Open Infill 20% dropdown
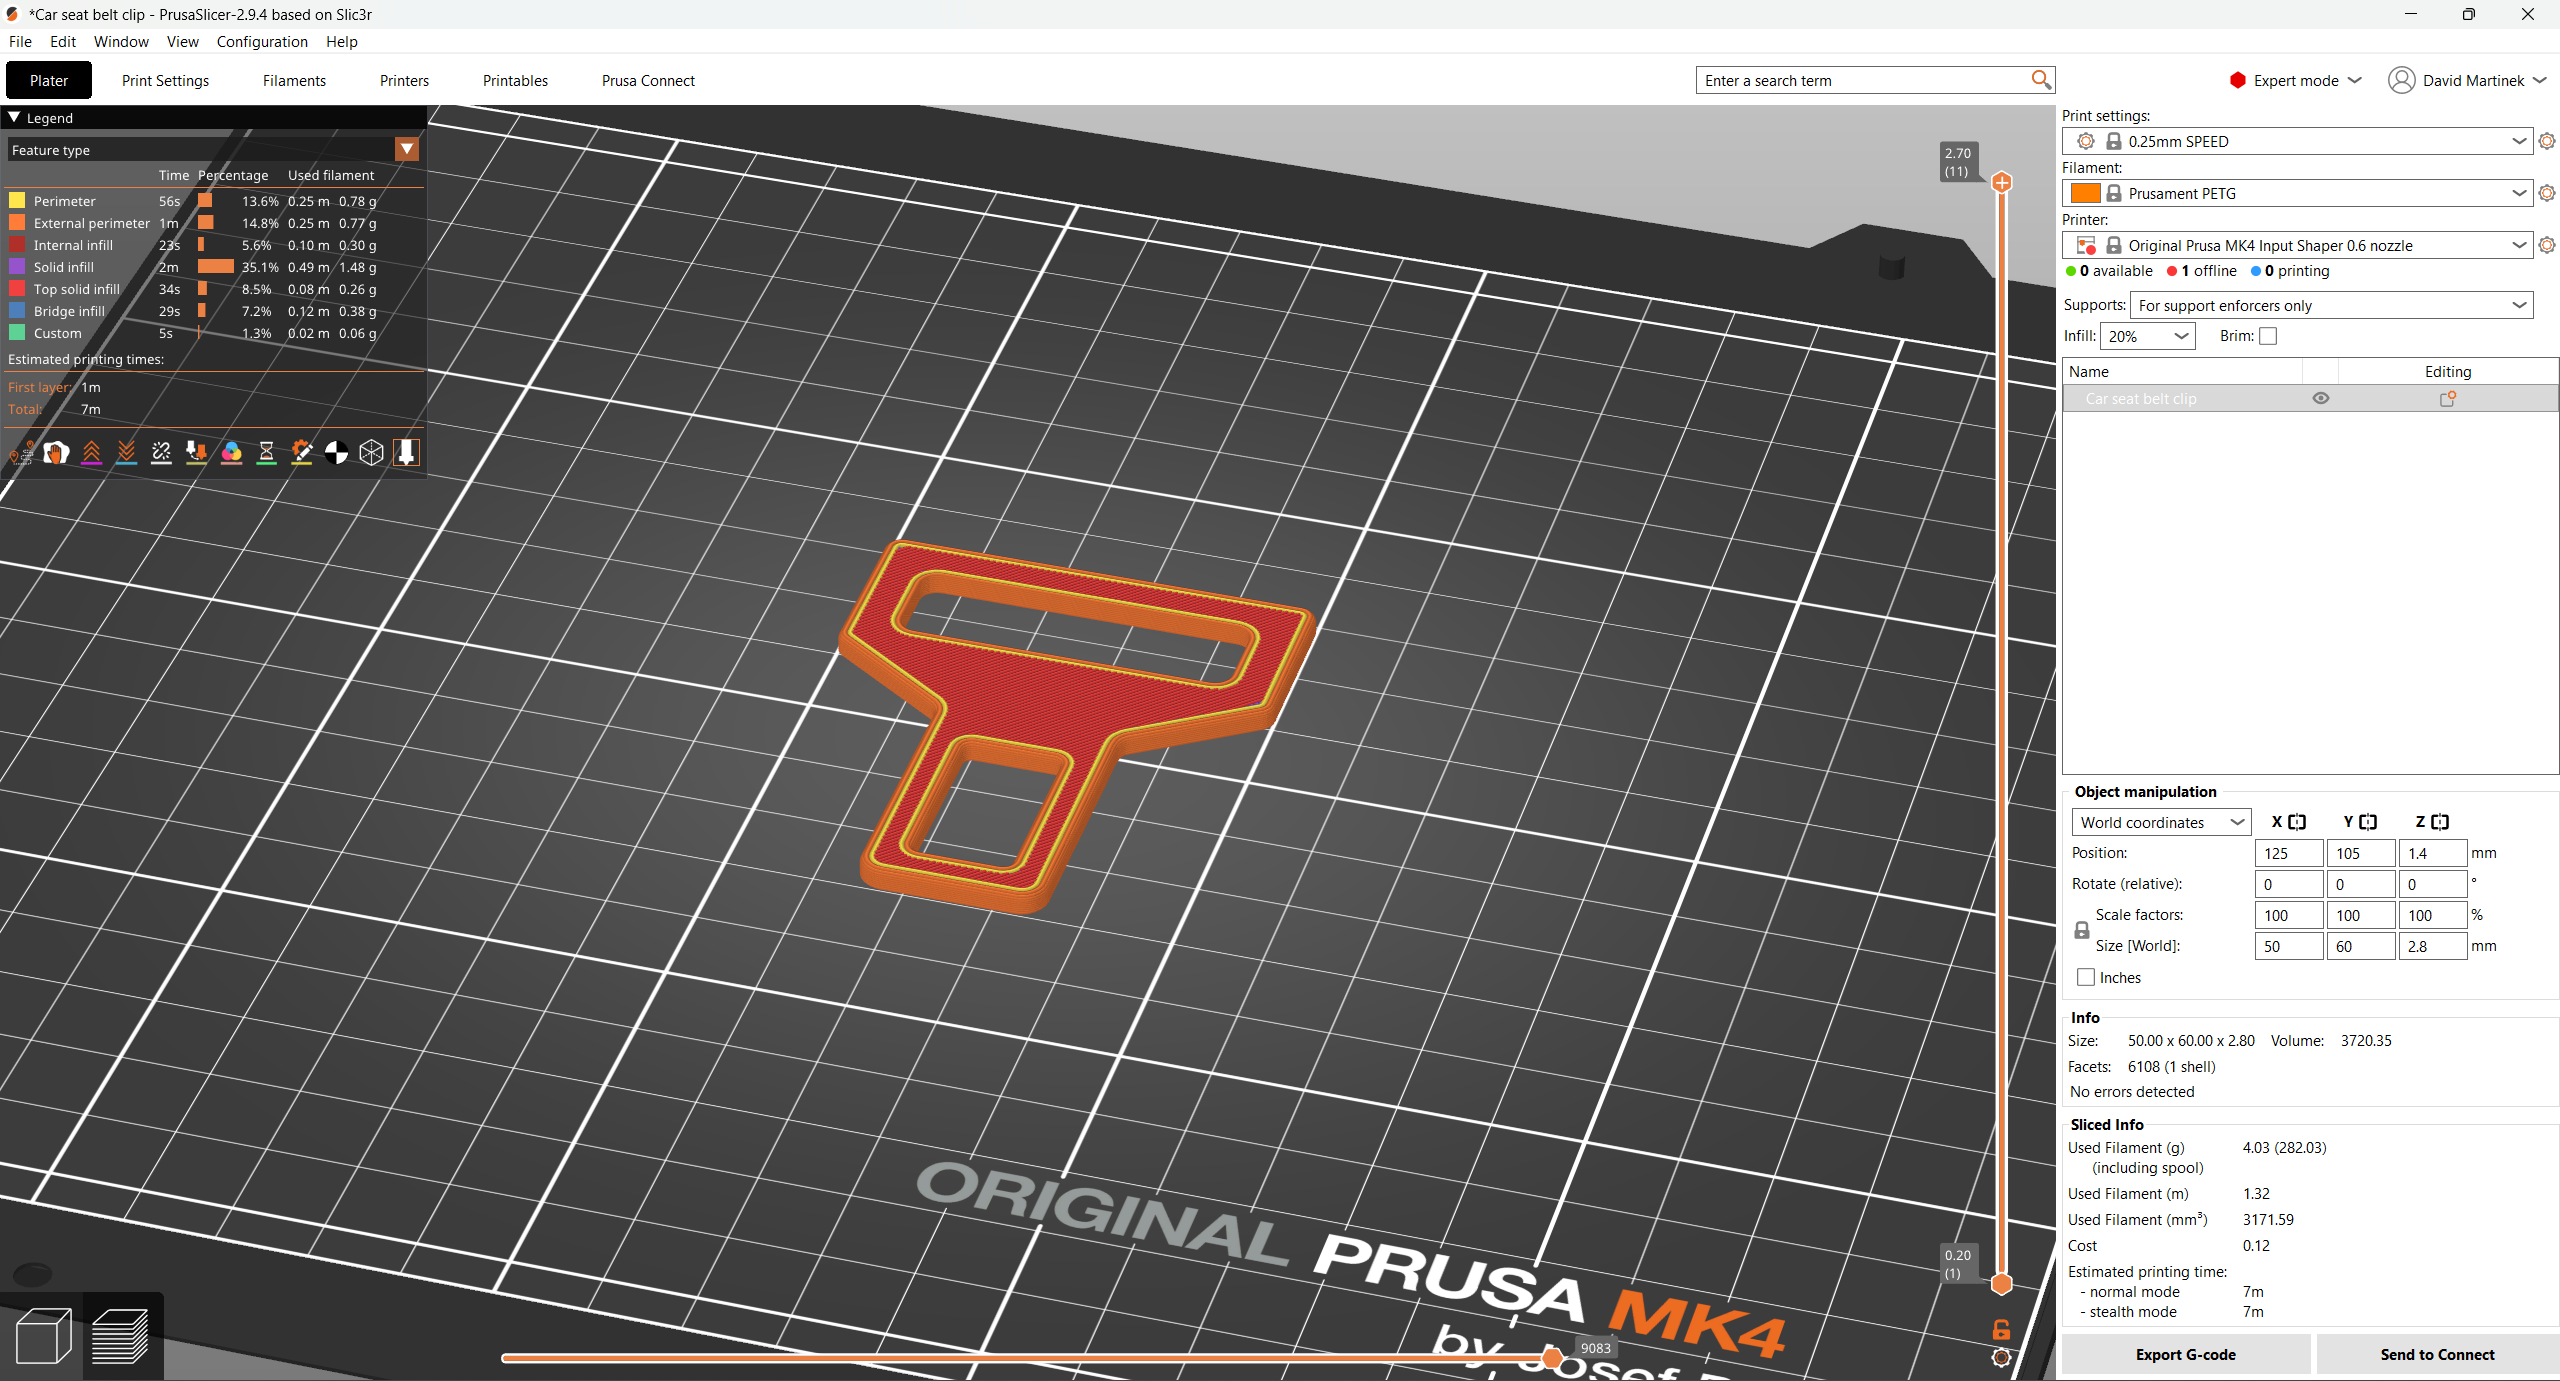Screen dimensions: 2560x1381 [2147, 336]
